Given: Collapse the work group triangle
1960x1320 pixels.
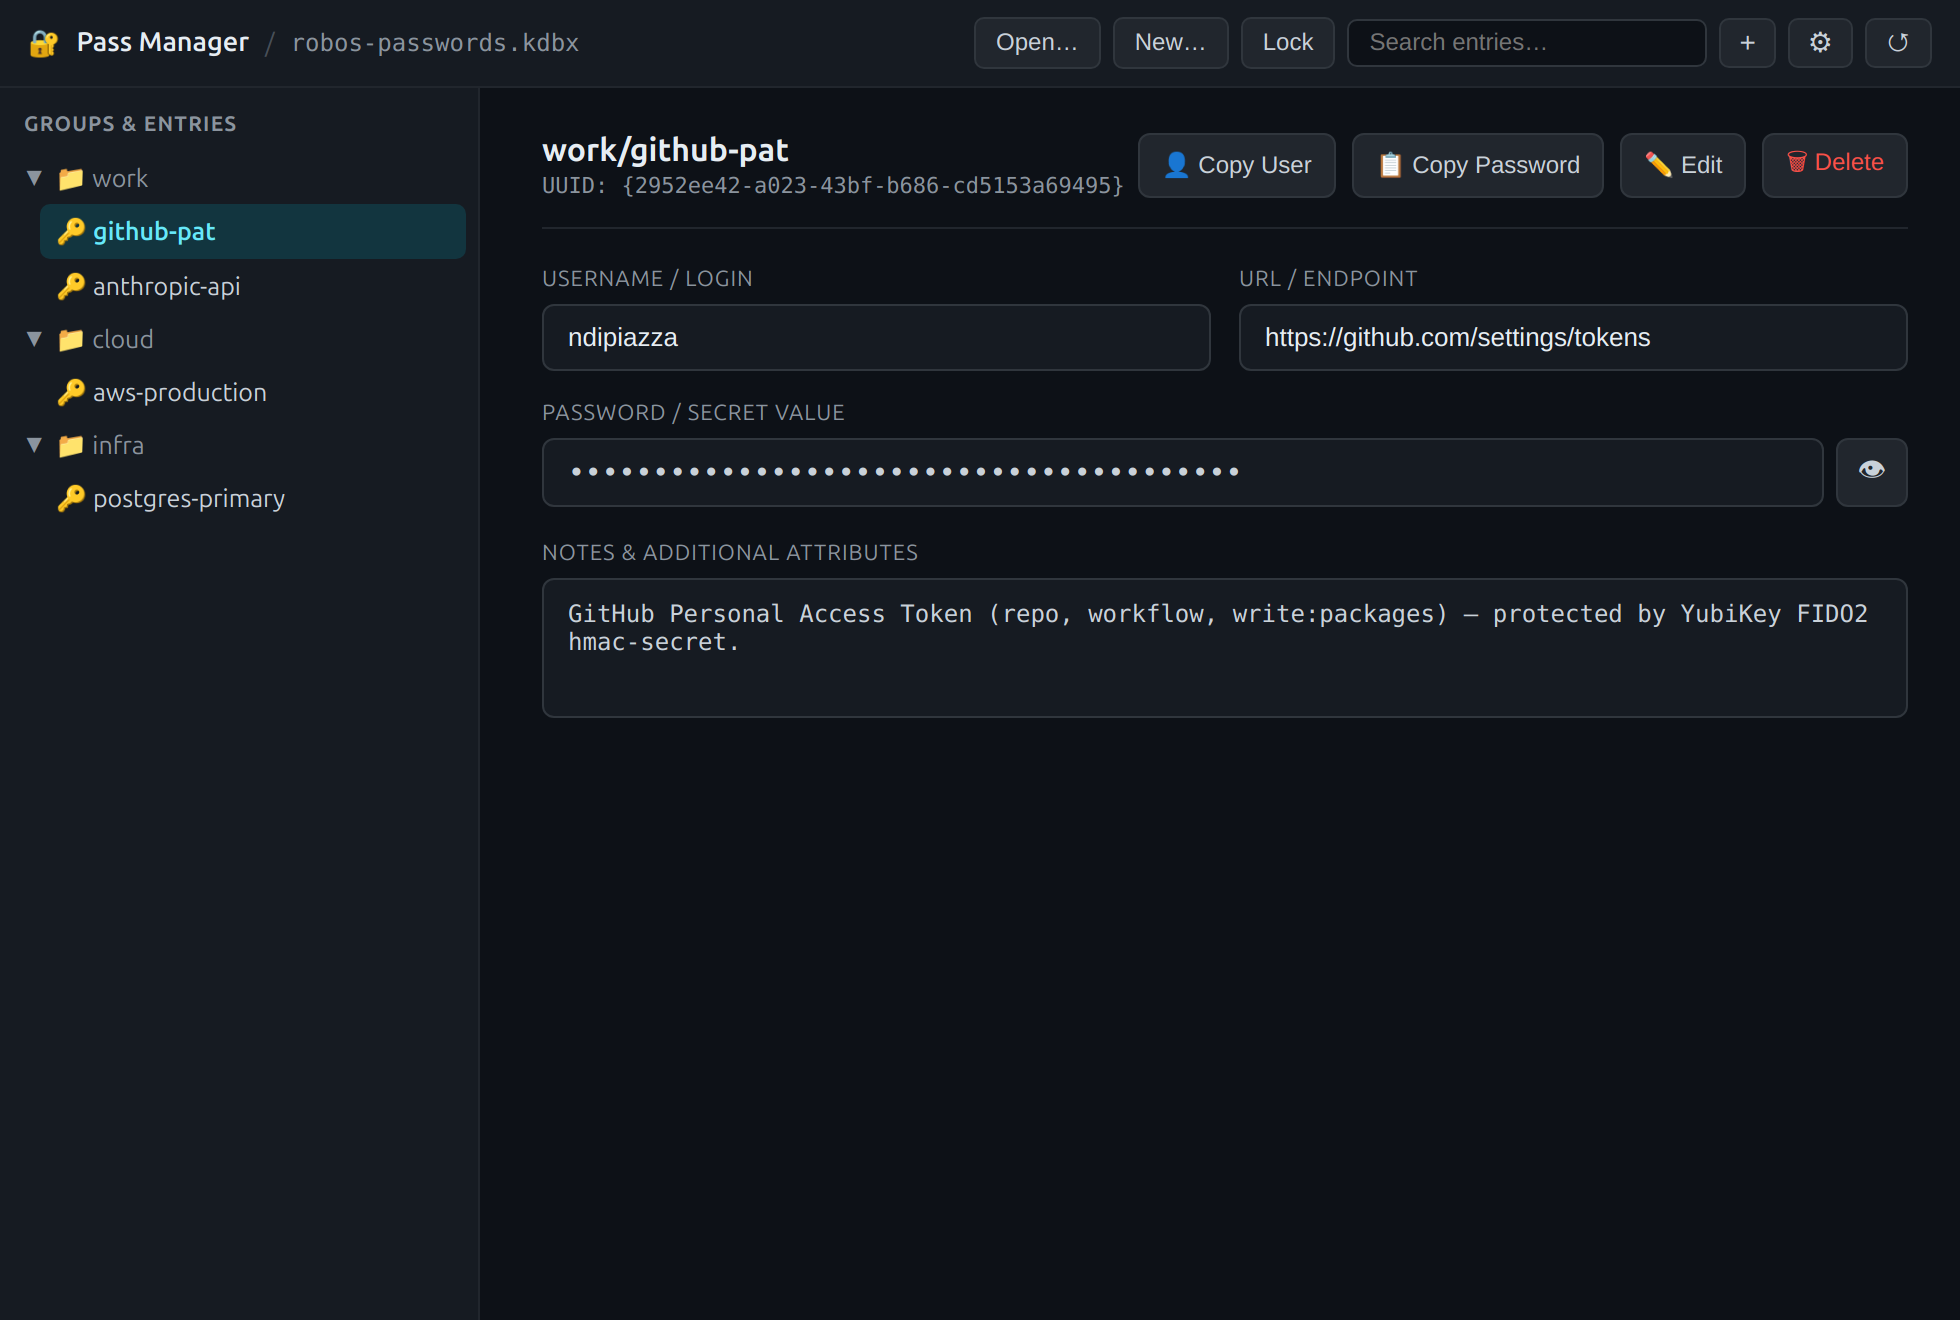Looking at the screenshot, I should pos(34,179).
